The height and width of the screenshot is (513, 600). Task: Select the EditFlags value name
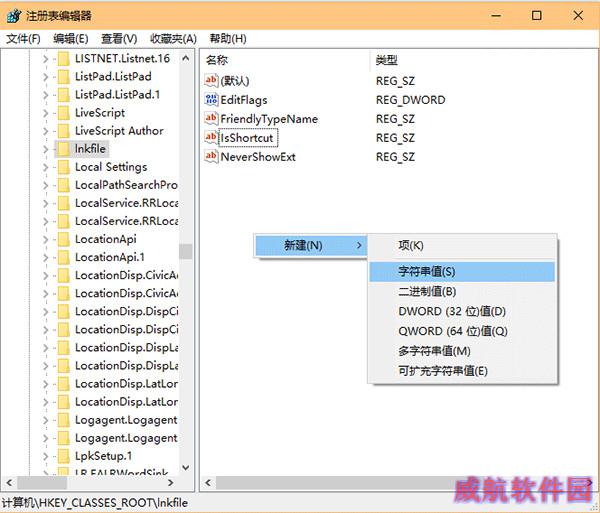[x=244, y=100]
